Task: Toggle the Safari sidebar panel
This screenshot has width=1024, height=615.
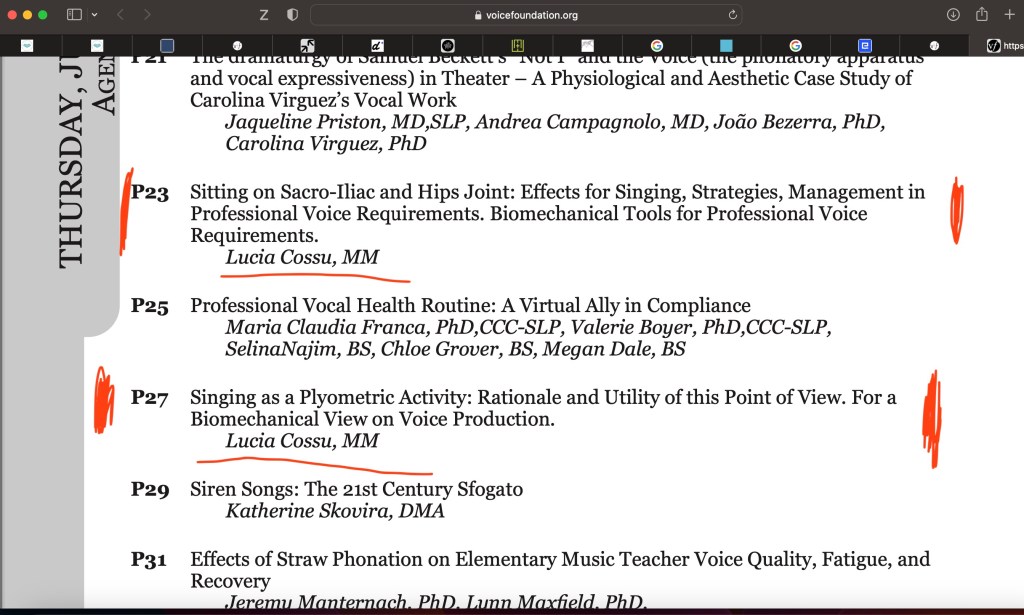Action: 74,15
